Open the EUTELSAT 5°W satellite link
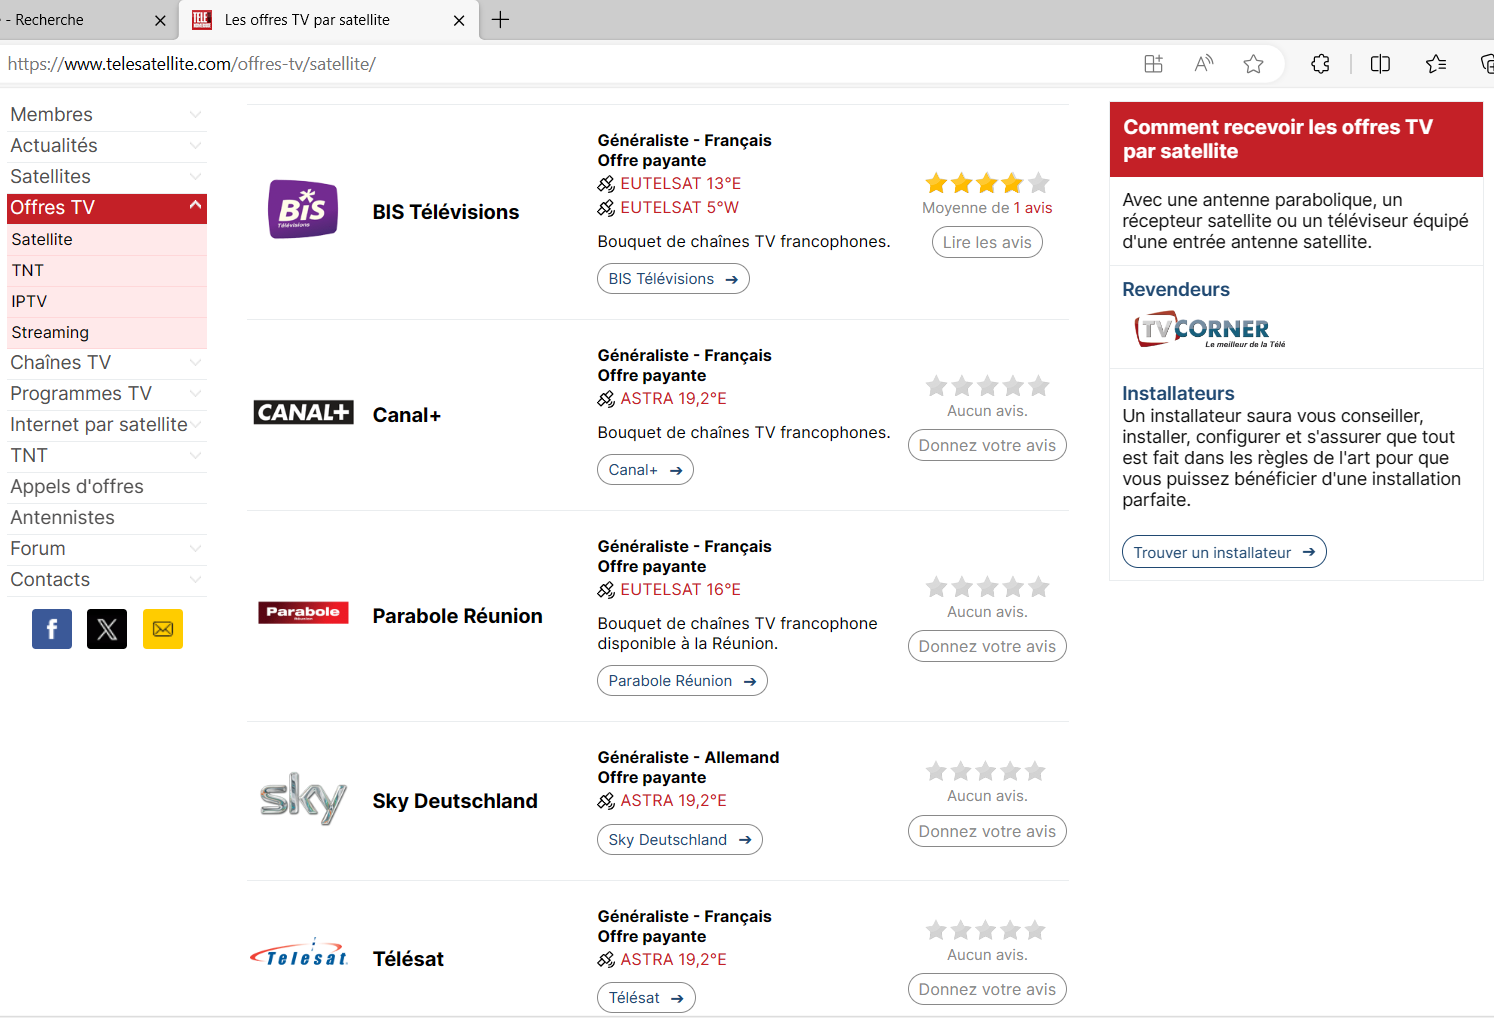This screenshot has height=1018, width=1494. tap(680, 208)
